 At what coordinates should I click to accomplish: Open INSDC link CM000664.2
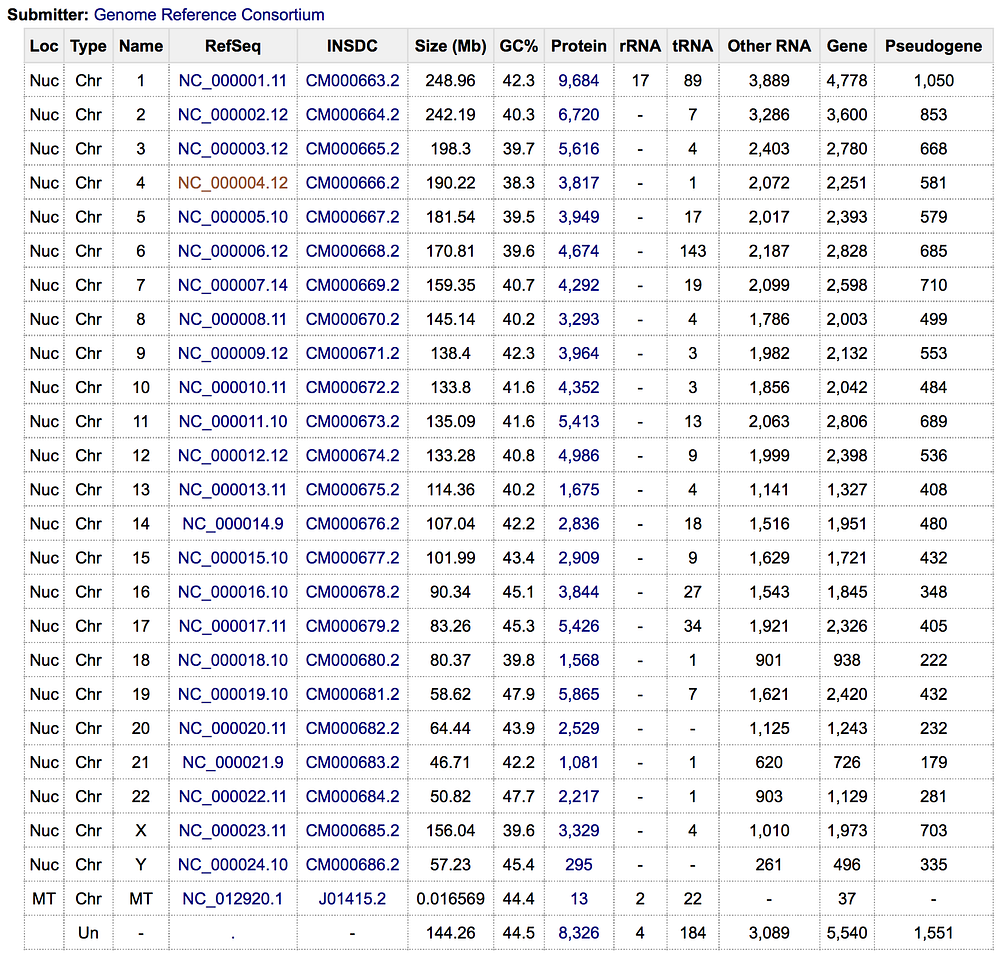(x=353, y=115)
